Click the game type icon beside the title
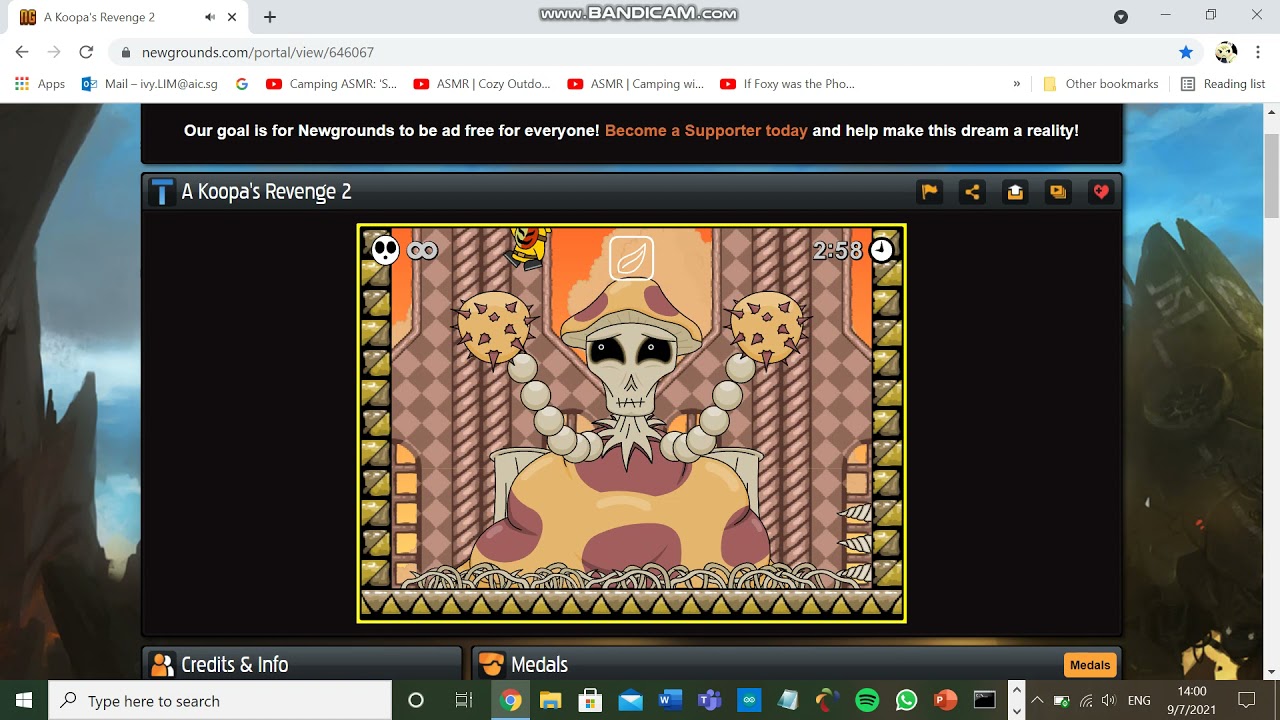This screenshot has width=1280, height=720. 162,192
